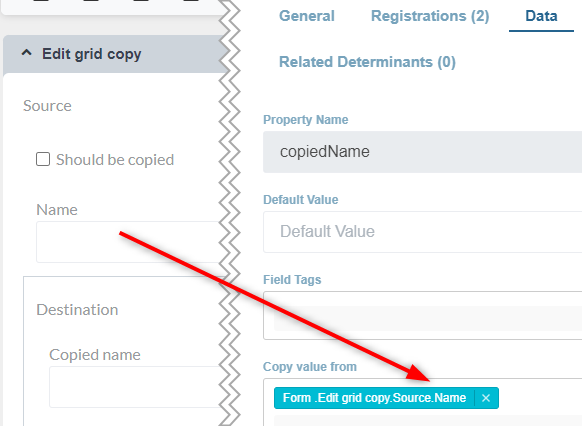Collapse the Edit grid copy panel chevron
The image size is (582, 426).
tap(26, 53)
